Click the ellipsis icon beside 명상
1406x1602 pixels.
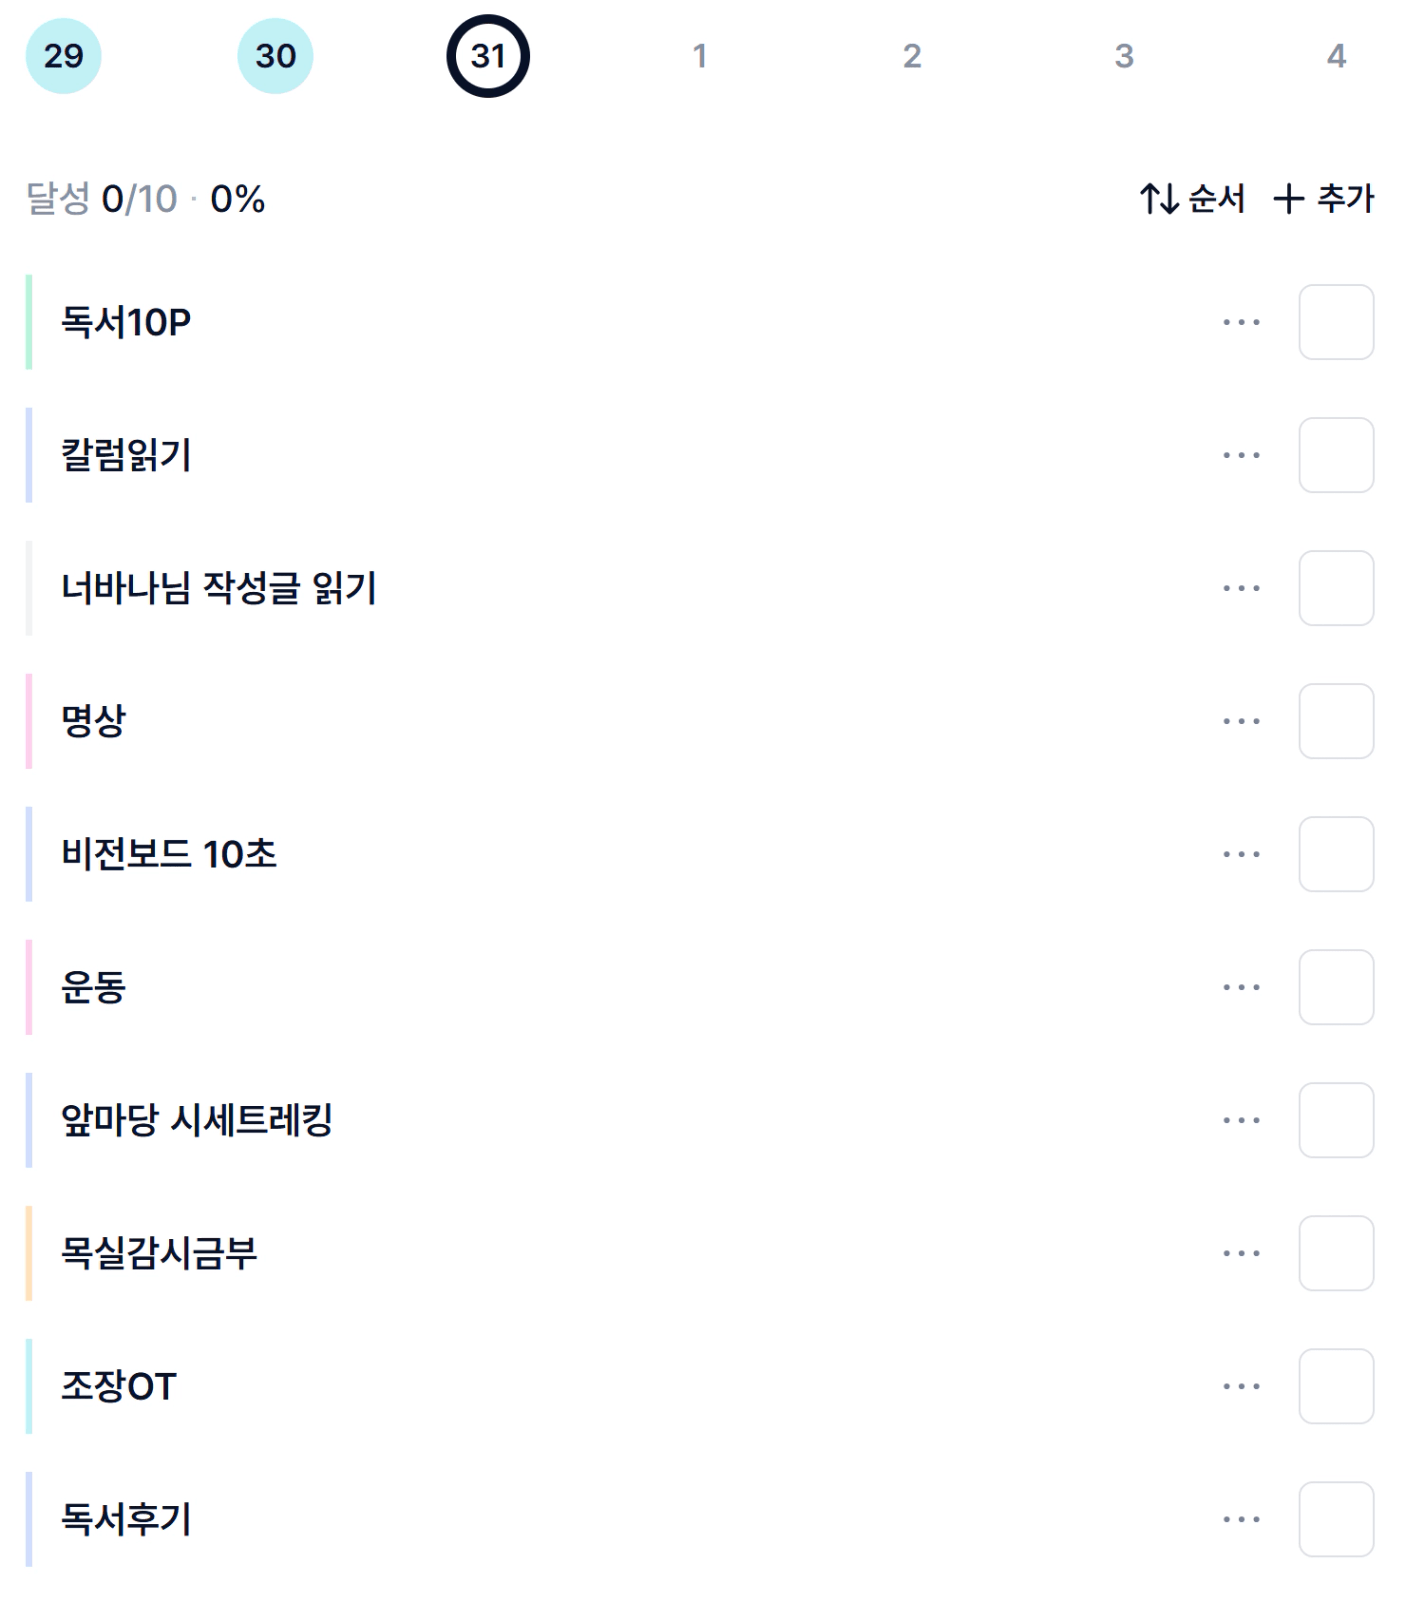point(1241,721)
